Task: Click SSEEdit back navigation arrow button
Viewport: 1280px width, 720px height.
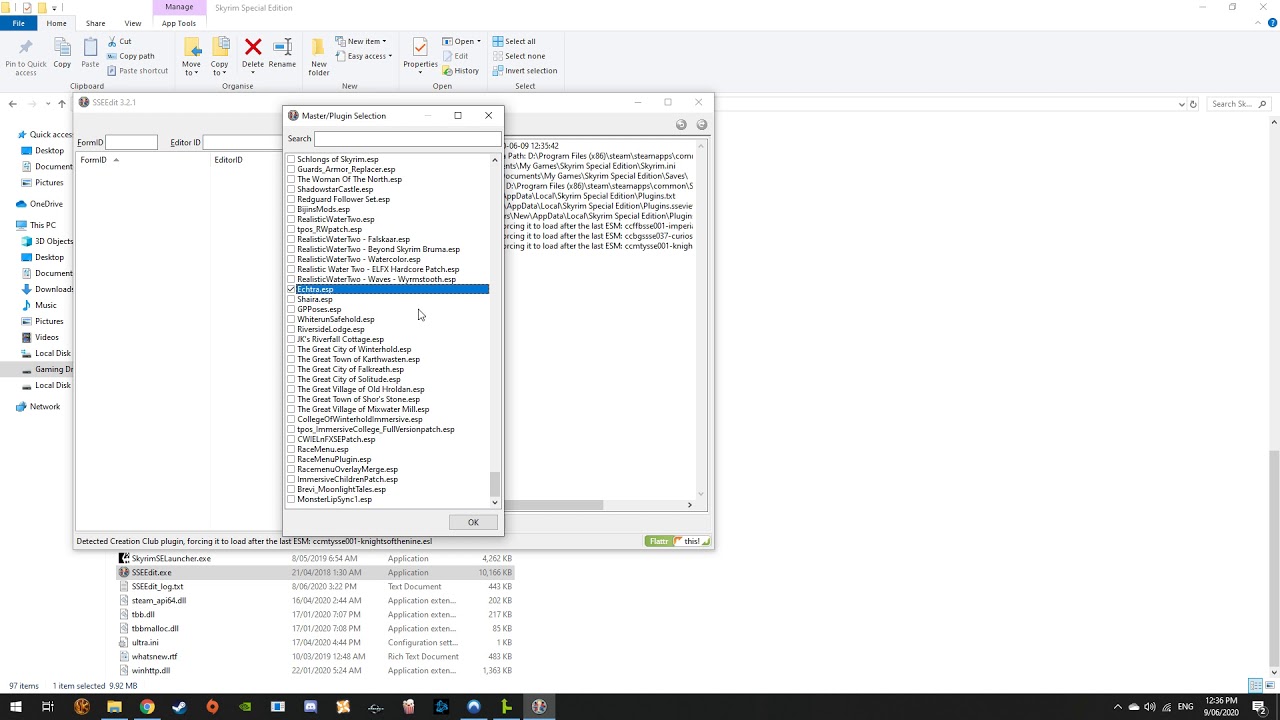Action: coord(681,125)
